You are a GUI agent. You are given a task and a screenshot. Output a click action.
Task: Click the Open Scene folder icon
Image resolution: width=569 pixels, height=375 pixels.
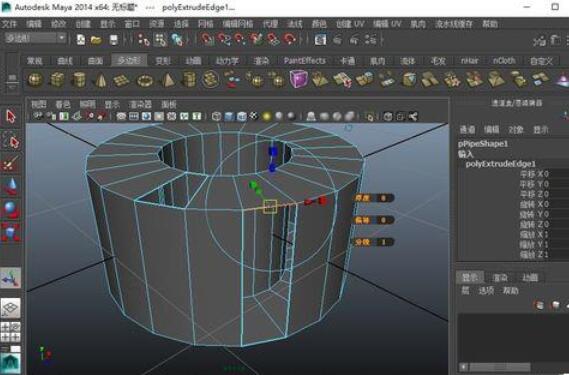[96, 40]
